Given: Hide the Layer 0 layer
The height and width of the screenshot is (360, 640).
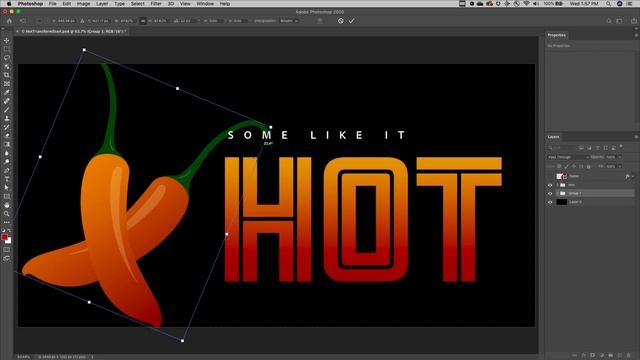Looking at the screenshot, I should 550,202.
